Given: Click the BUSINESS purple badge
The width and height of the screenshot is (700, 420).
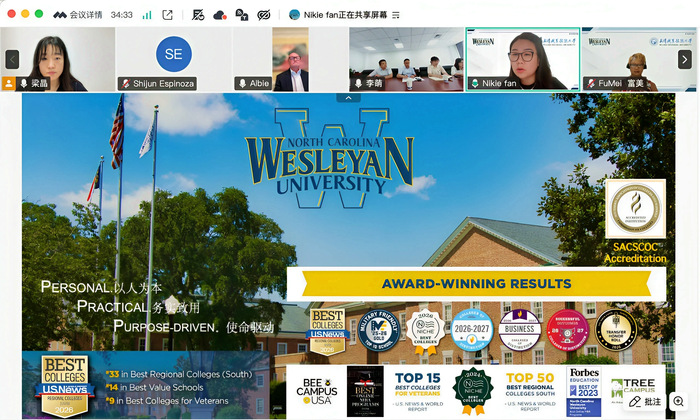Looking at the screenshot, I should [520, 330].
